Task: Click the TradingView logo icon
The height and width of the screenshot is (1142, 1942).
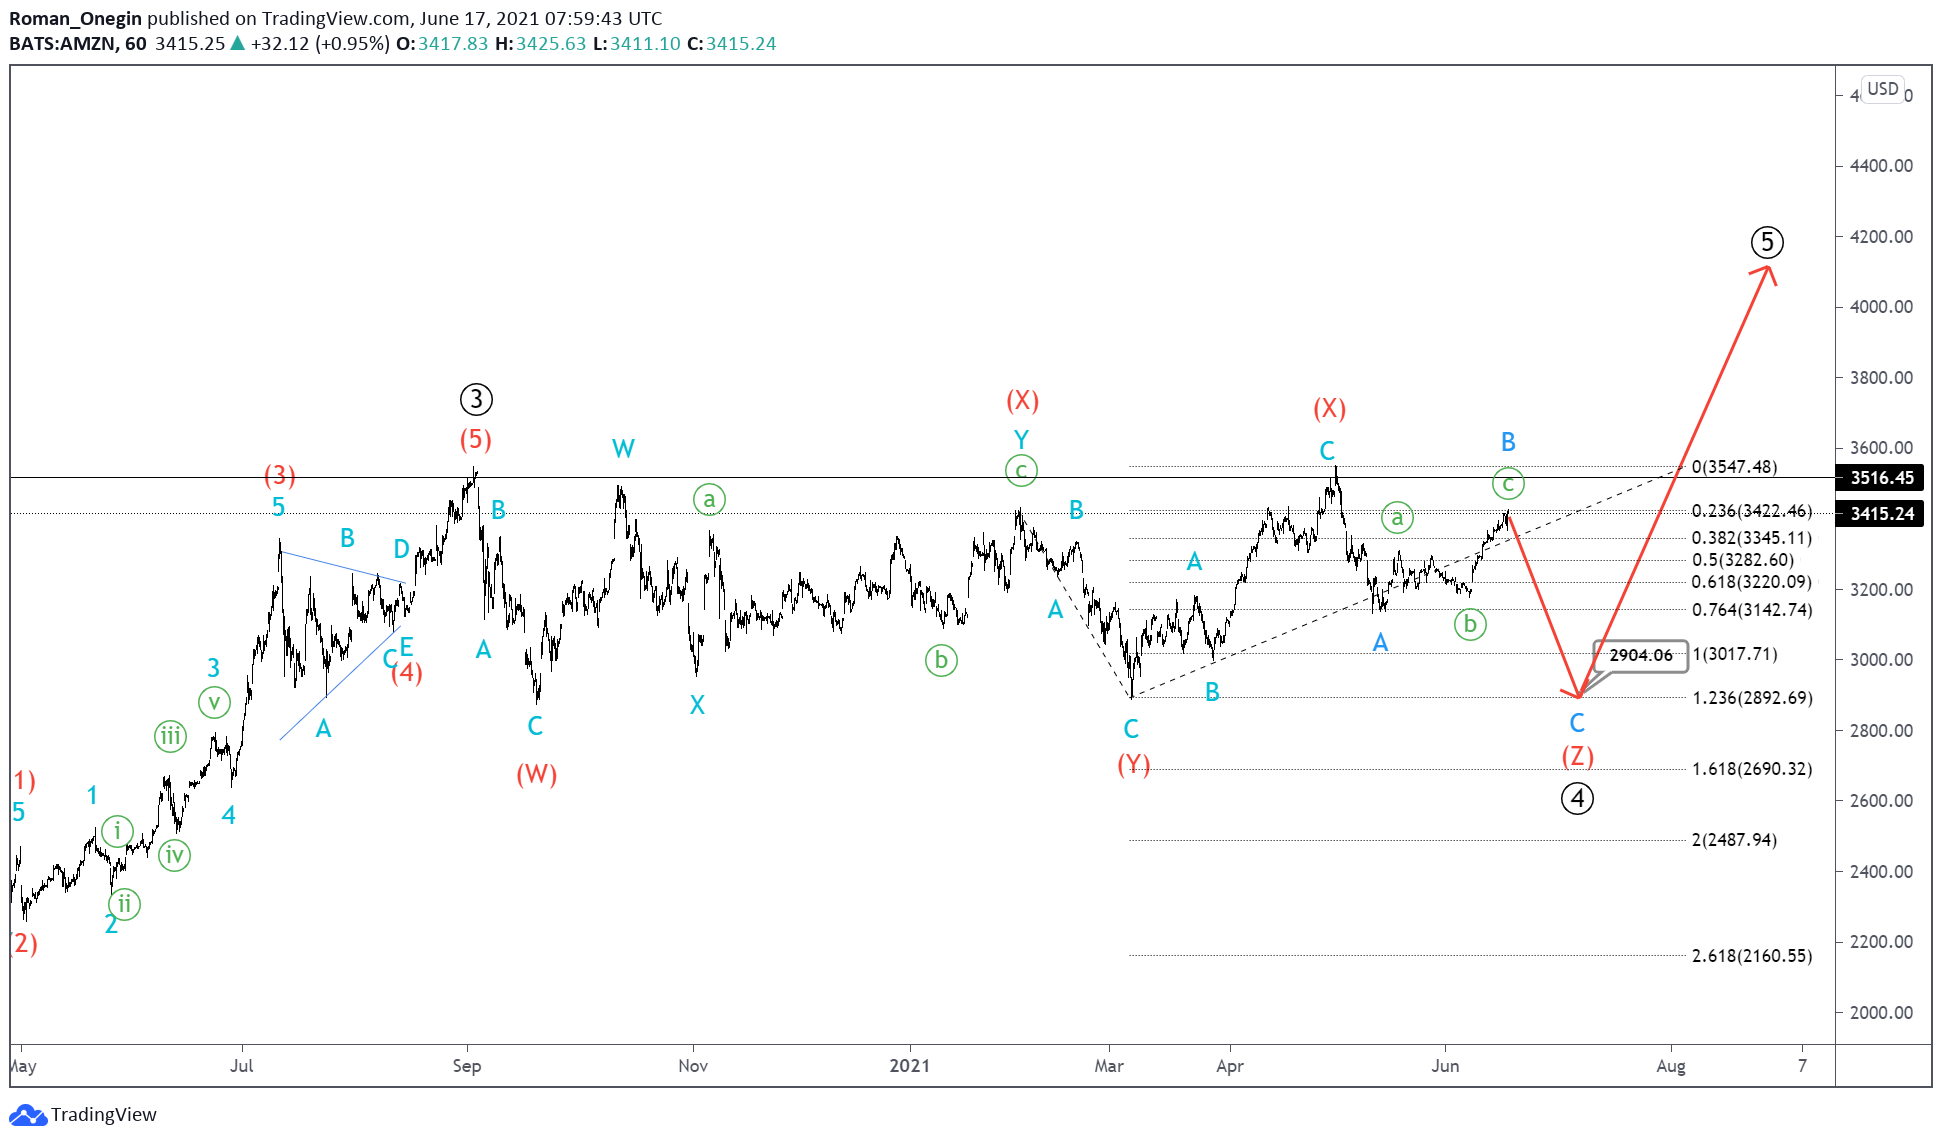Action: point(27,1115)
